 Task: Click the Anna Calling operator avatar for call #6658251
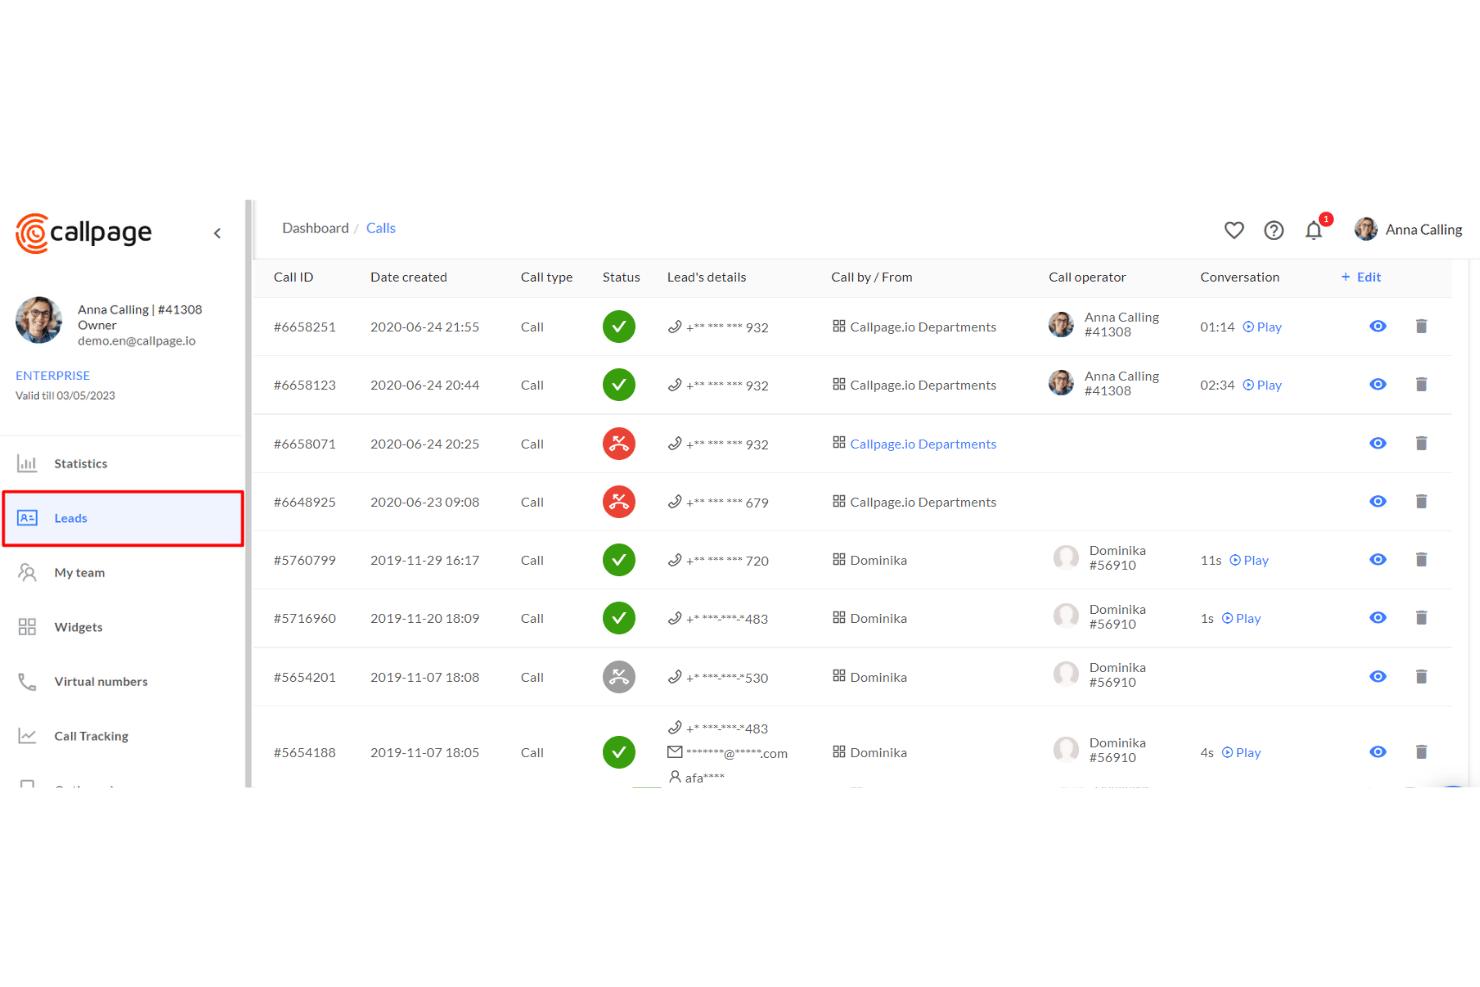(1061, 324)
